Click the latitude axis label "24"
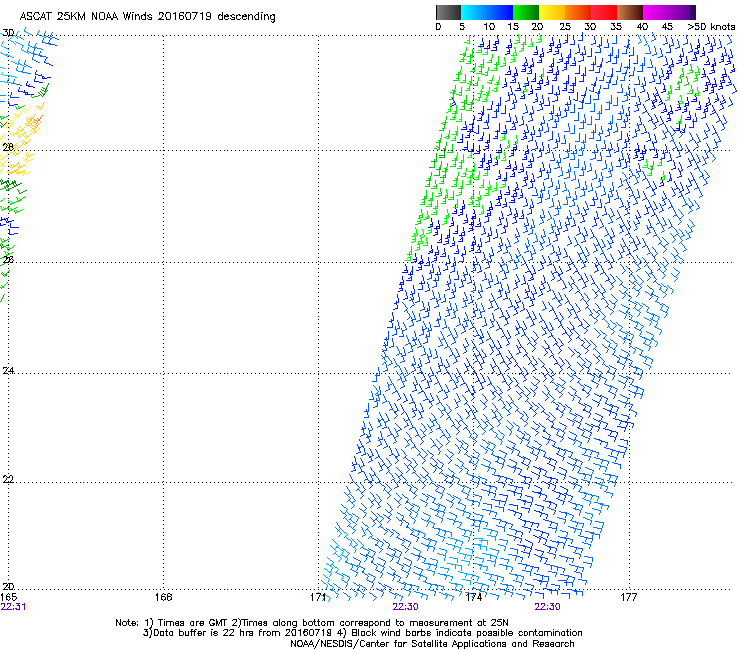Screen dimensions: 740x650 point(8,371)
